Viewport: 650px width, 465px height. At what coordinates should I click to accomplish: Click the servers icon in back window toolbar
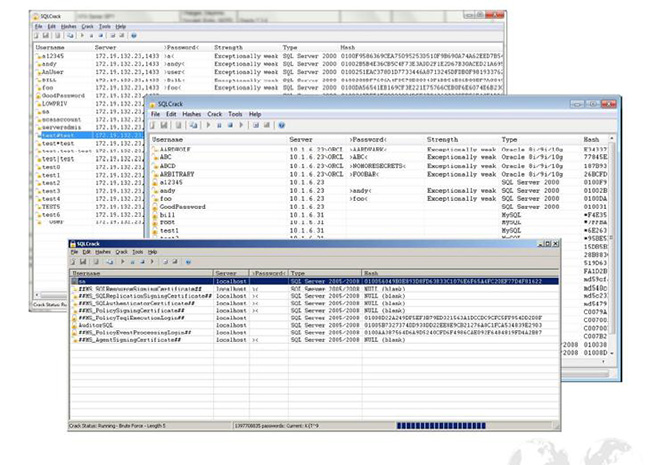coord(70,36)
